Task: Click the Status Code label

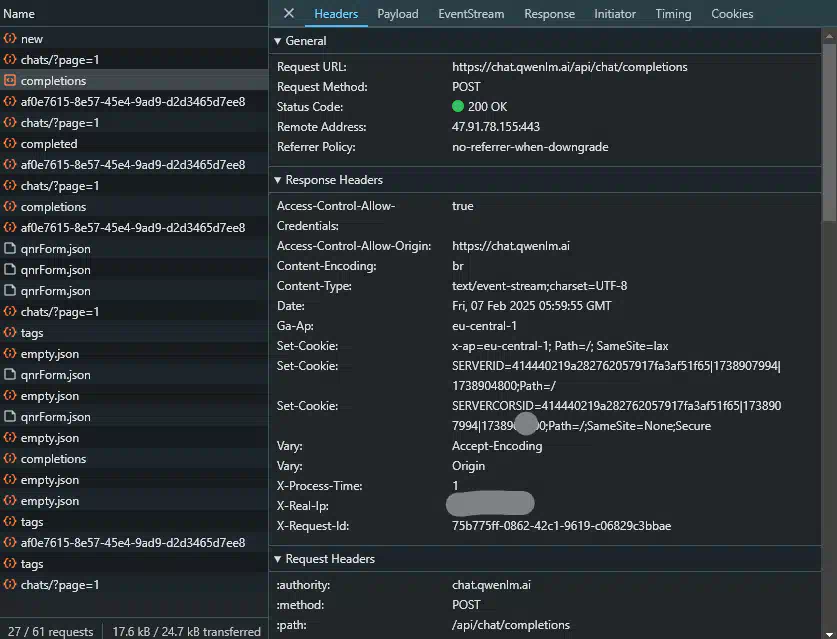Action: (310, 107)
